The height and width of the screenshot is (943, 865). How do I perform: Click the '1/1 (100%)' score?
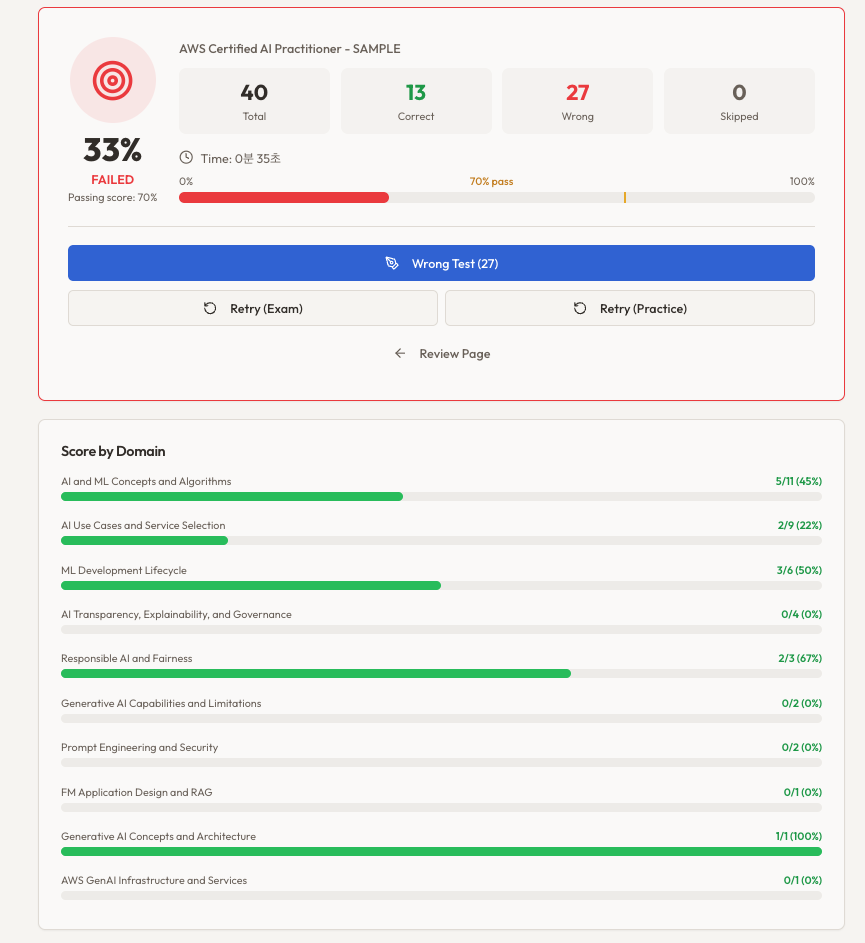(799, 836)
